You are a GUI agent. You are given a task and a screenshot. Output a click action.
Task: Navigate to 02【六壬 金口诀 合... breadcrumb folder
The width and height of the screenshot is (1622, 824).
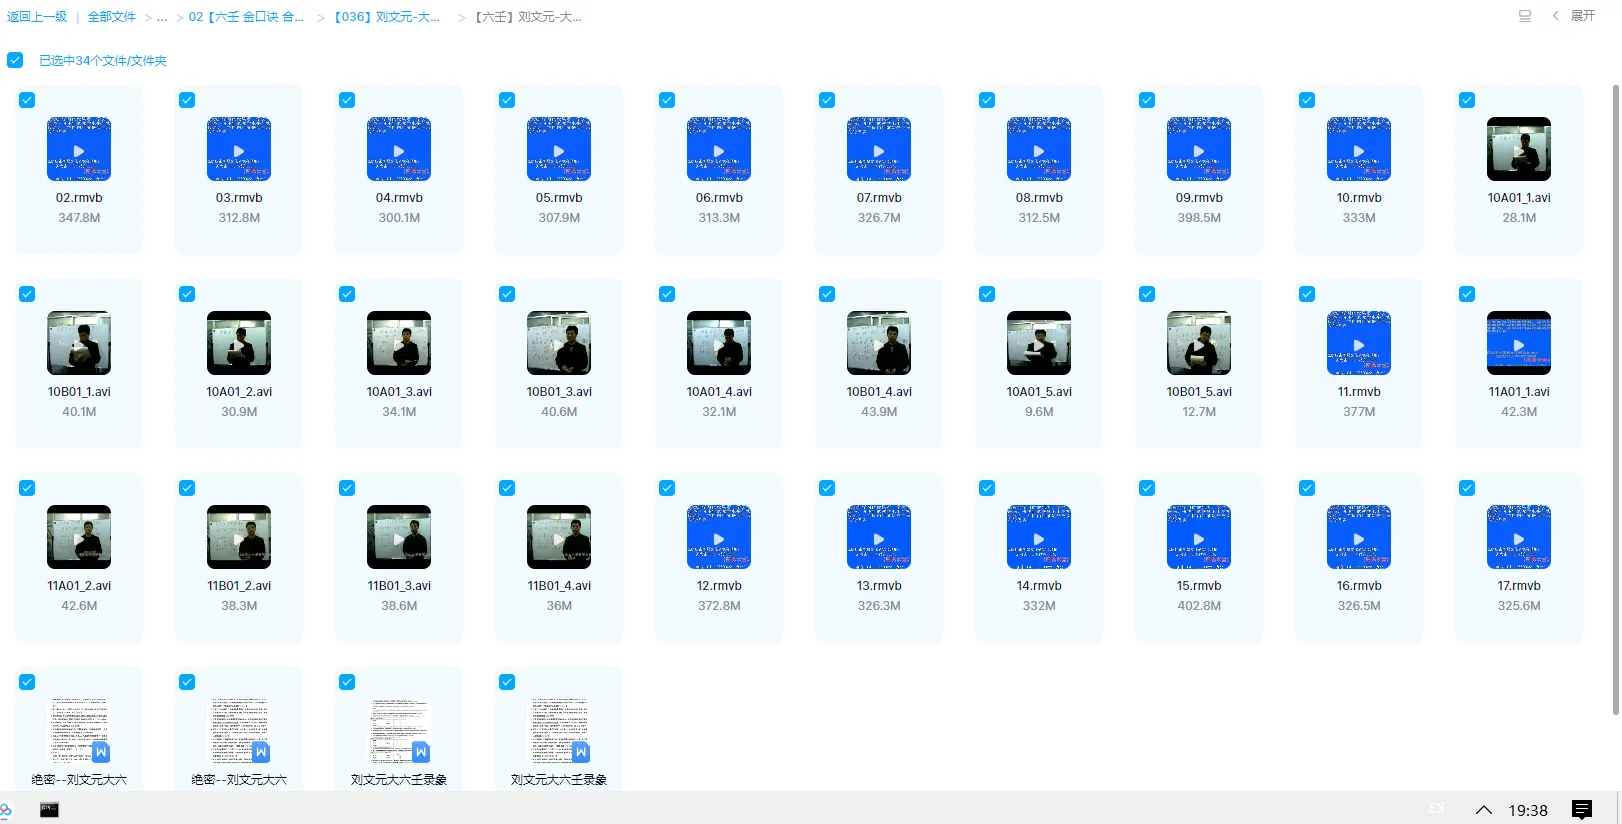tap(246, 17)
